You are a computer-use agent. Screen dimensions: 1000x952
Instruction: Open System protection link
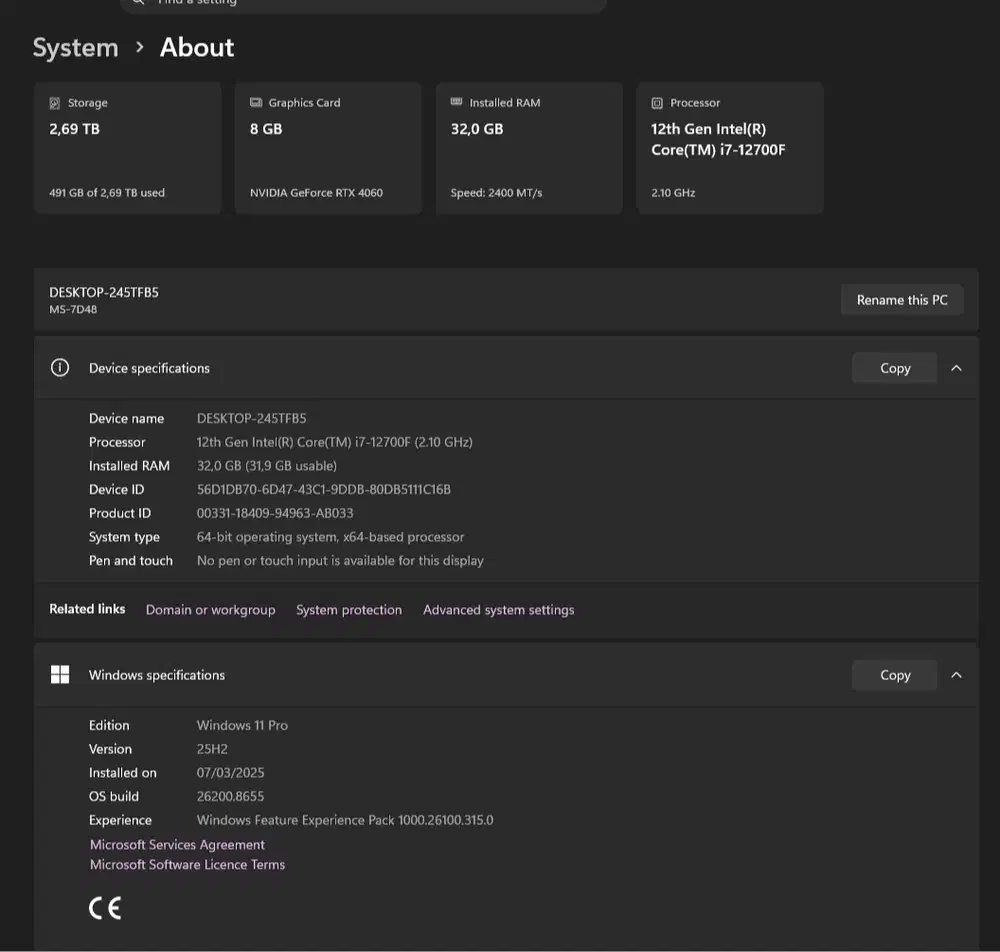(349, 610)
